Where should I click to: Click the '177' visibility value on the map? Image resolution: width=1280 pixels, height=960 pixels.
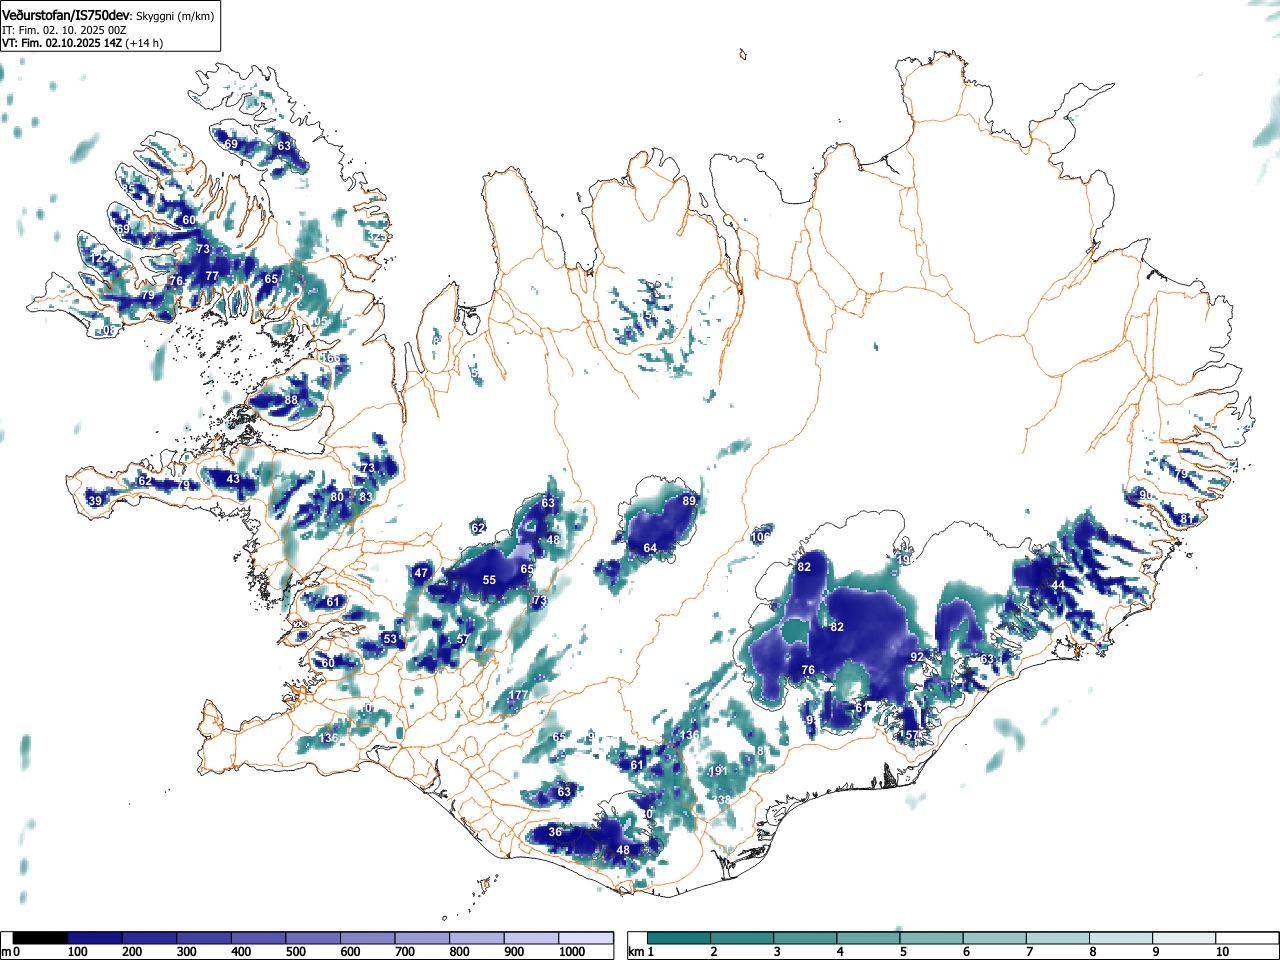tap(518, 695)
